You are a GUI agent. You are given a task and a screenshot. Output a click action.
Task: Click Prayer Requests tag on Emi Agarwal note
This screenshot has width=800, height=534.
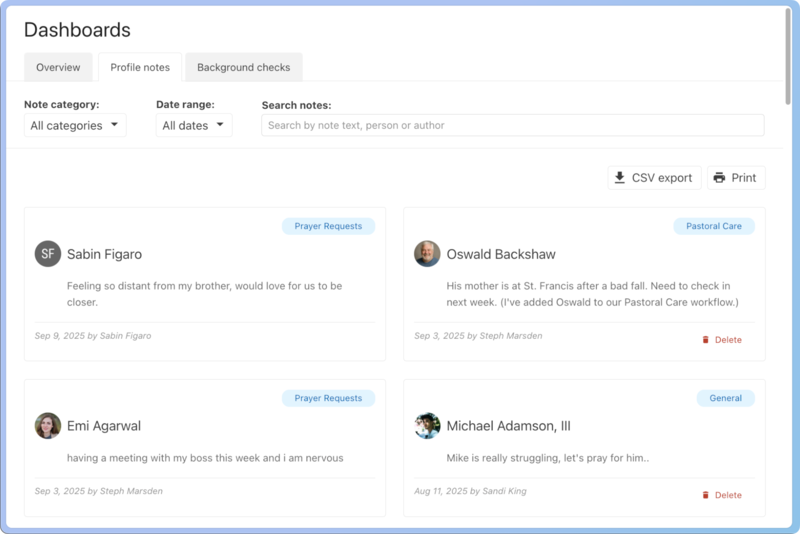[x=328, y=398]
